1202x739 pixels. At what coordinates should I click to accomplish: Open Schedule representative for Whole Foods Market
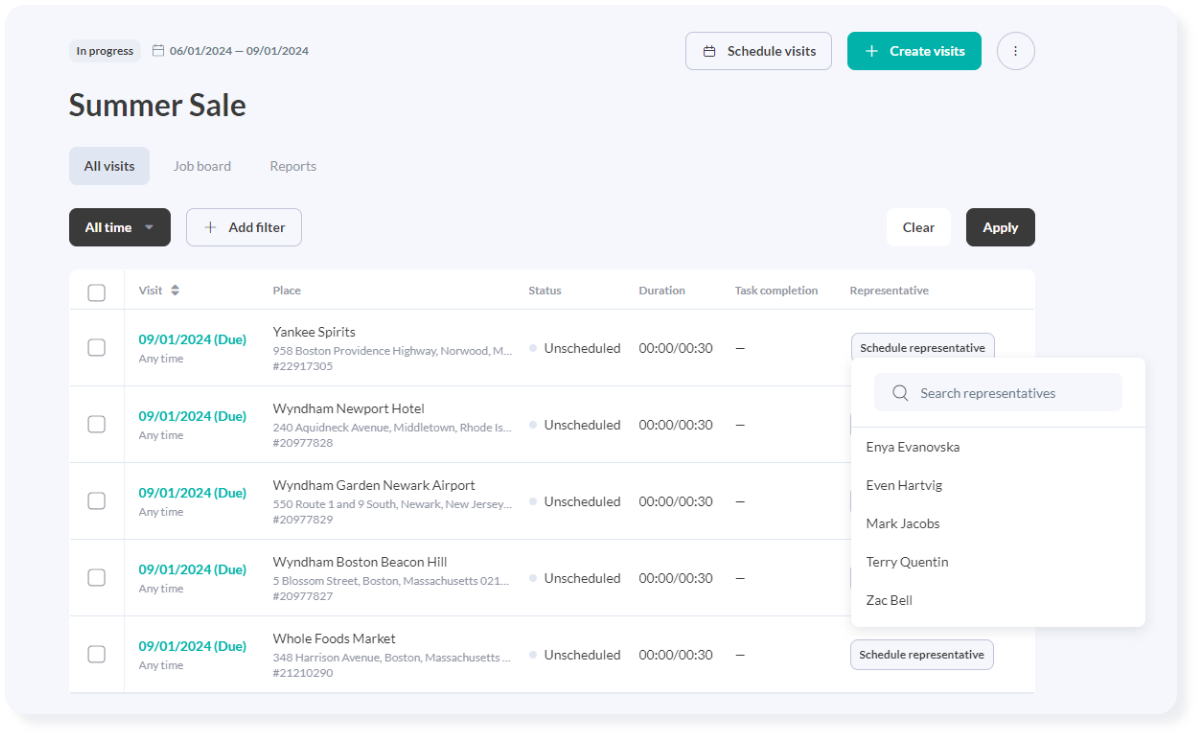click(922, 655)
